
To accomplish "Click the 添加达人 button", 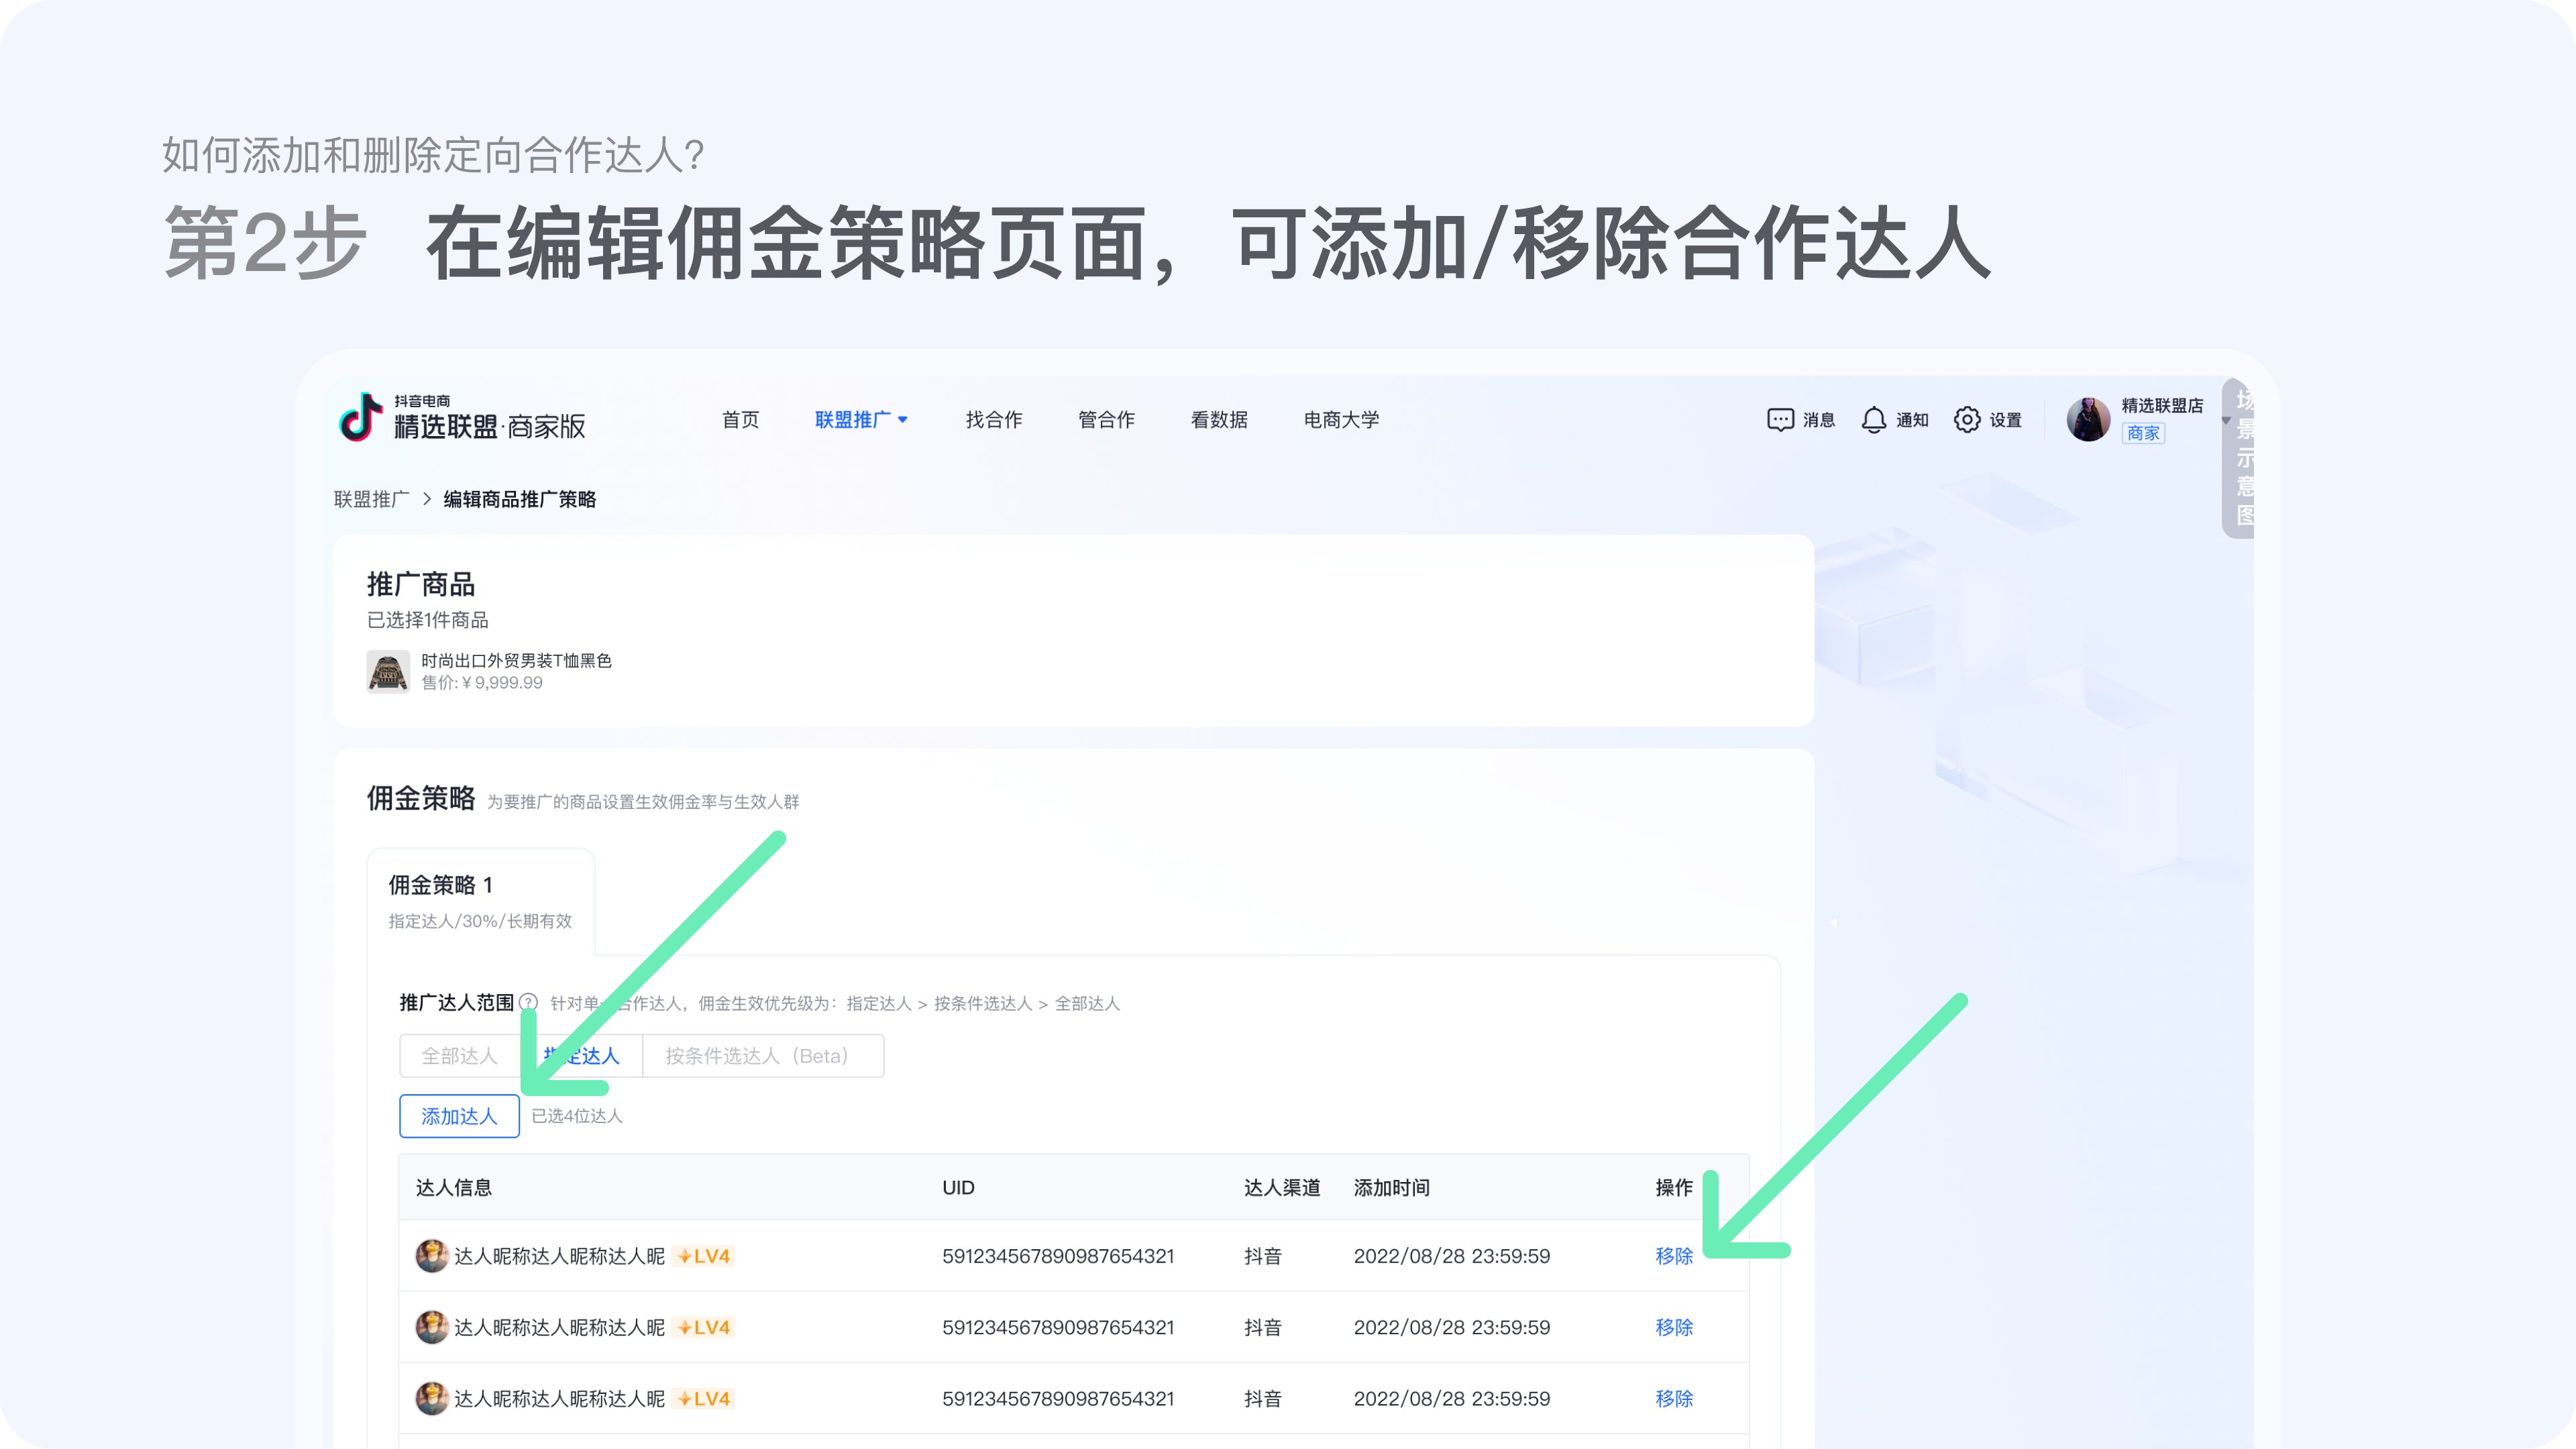I will (459, 1116).
